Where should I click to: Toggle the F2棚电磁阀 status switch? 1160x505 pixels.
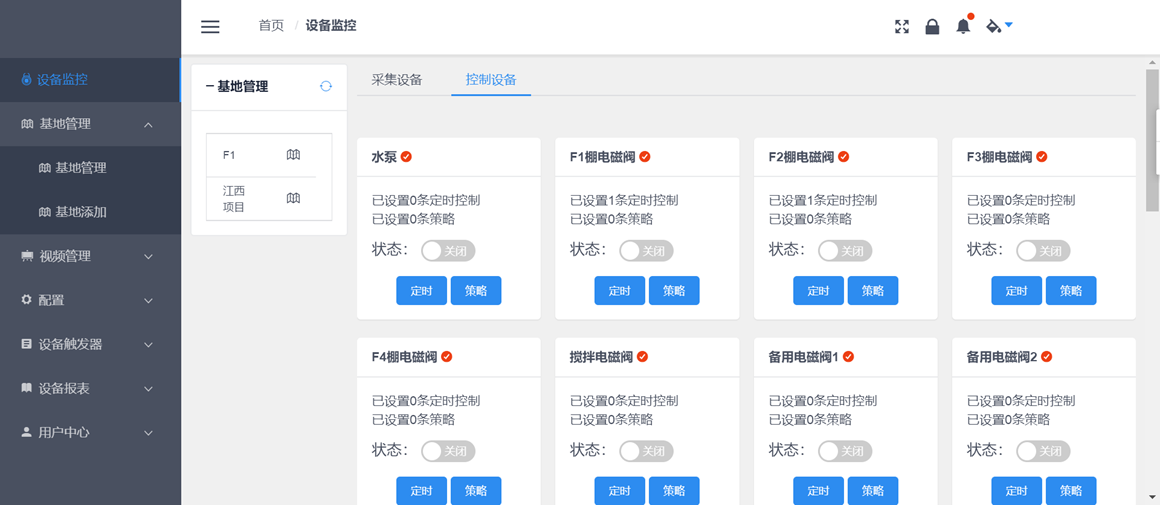click(x=845, y=251)
